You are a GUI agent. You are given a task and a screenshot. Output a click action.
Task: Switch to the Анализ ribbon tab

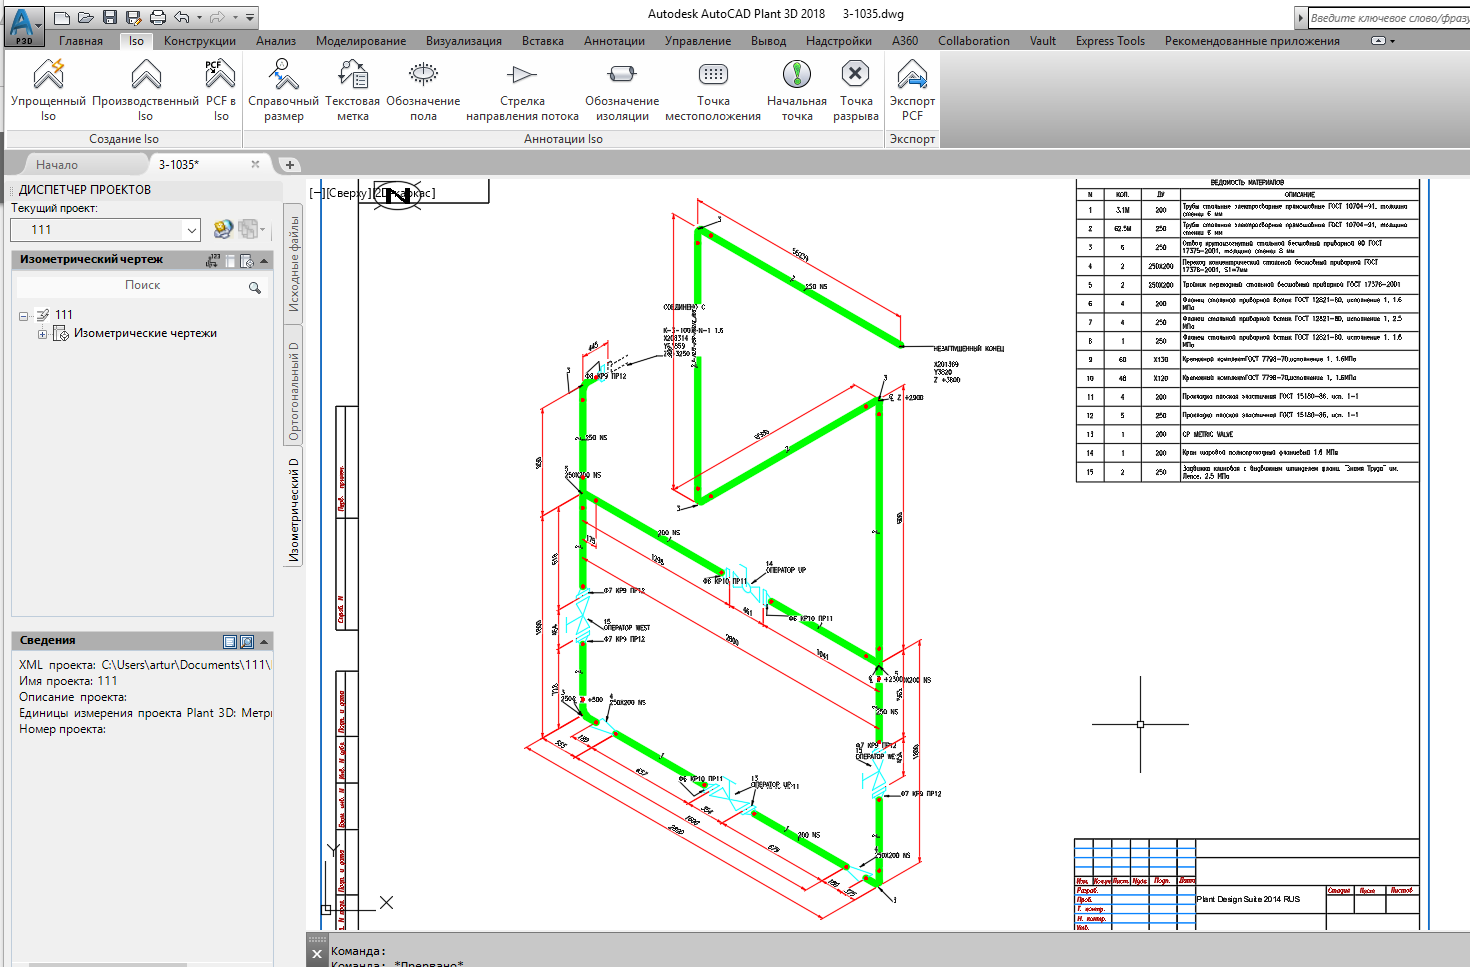pos(276,41)
